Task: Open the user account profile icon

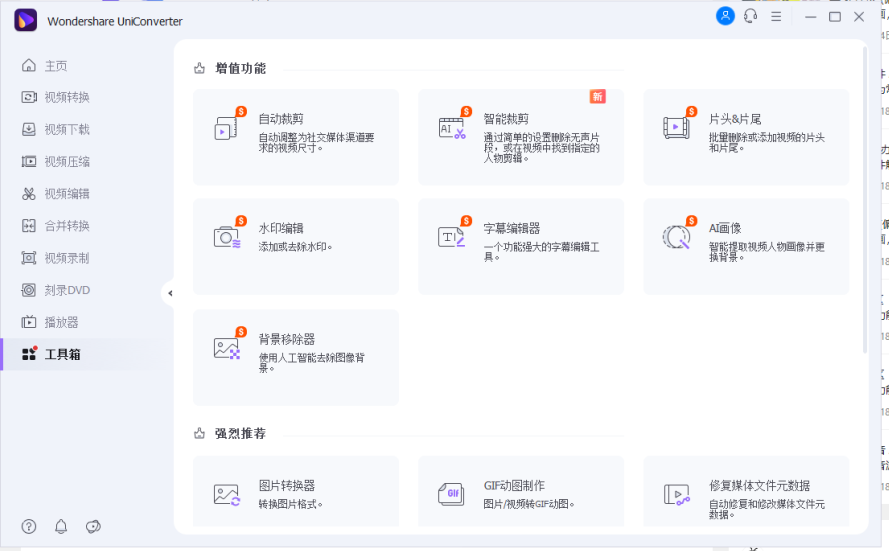Action: click(725, 16)
